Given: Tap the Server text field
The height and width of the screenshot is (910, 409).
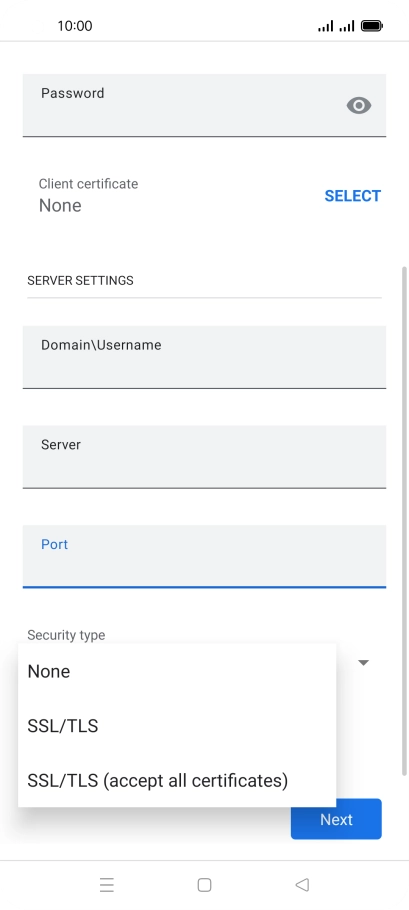Looking at the screenshot, I should coord(204,457).
